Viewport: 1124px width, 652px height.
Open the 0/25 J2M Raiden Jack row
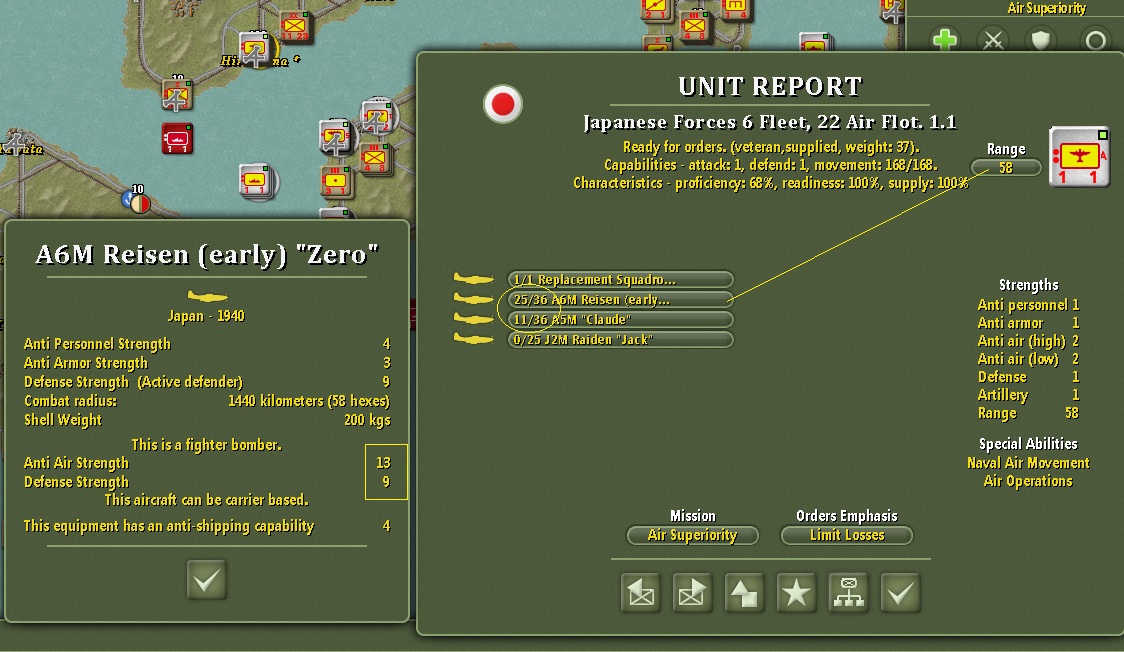pyautogui.click(x=620, y=340)
